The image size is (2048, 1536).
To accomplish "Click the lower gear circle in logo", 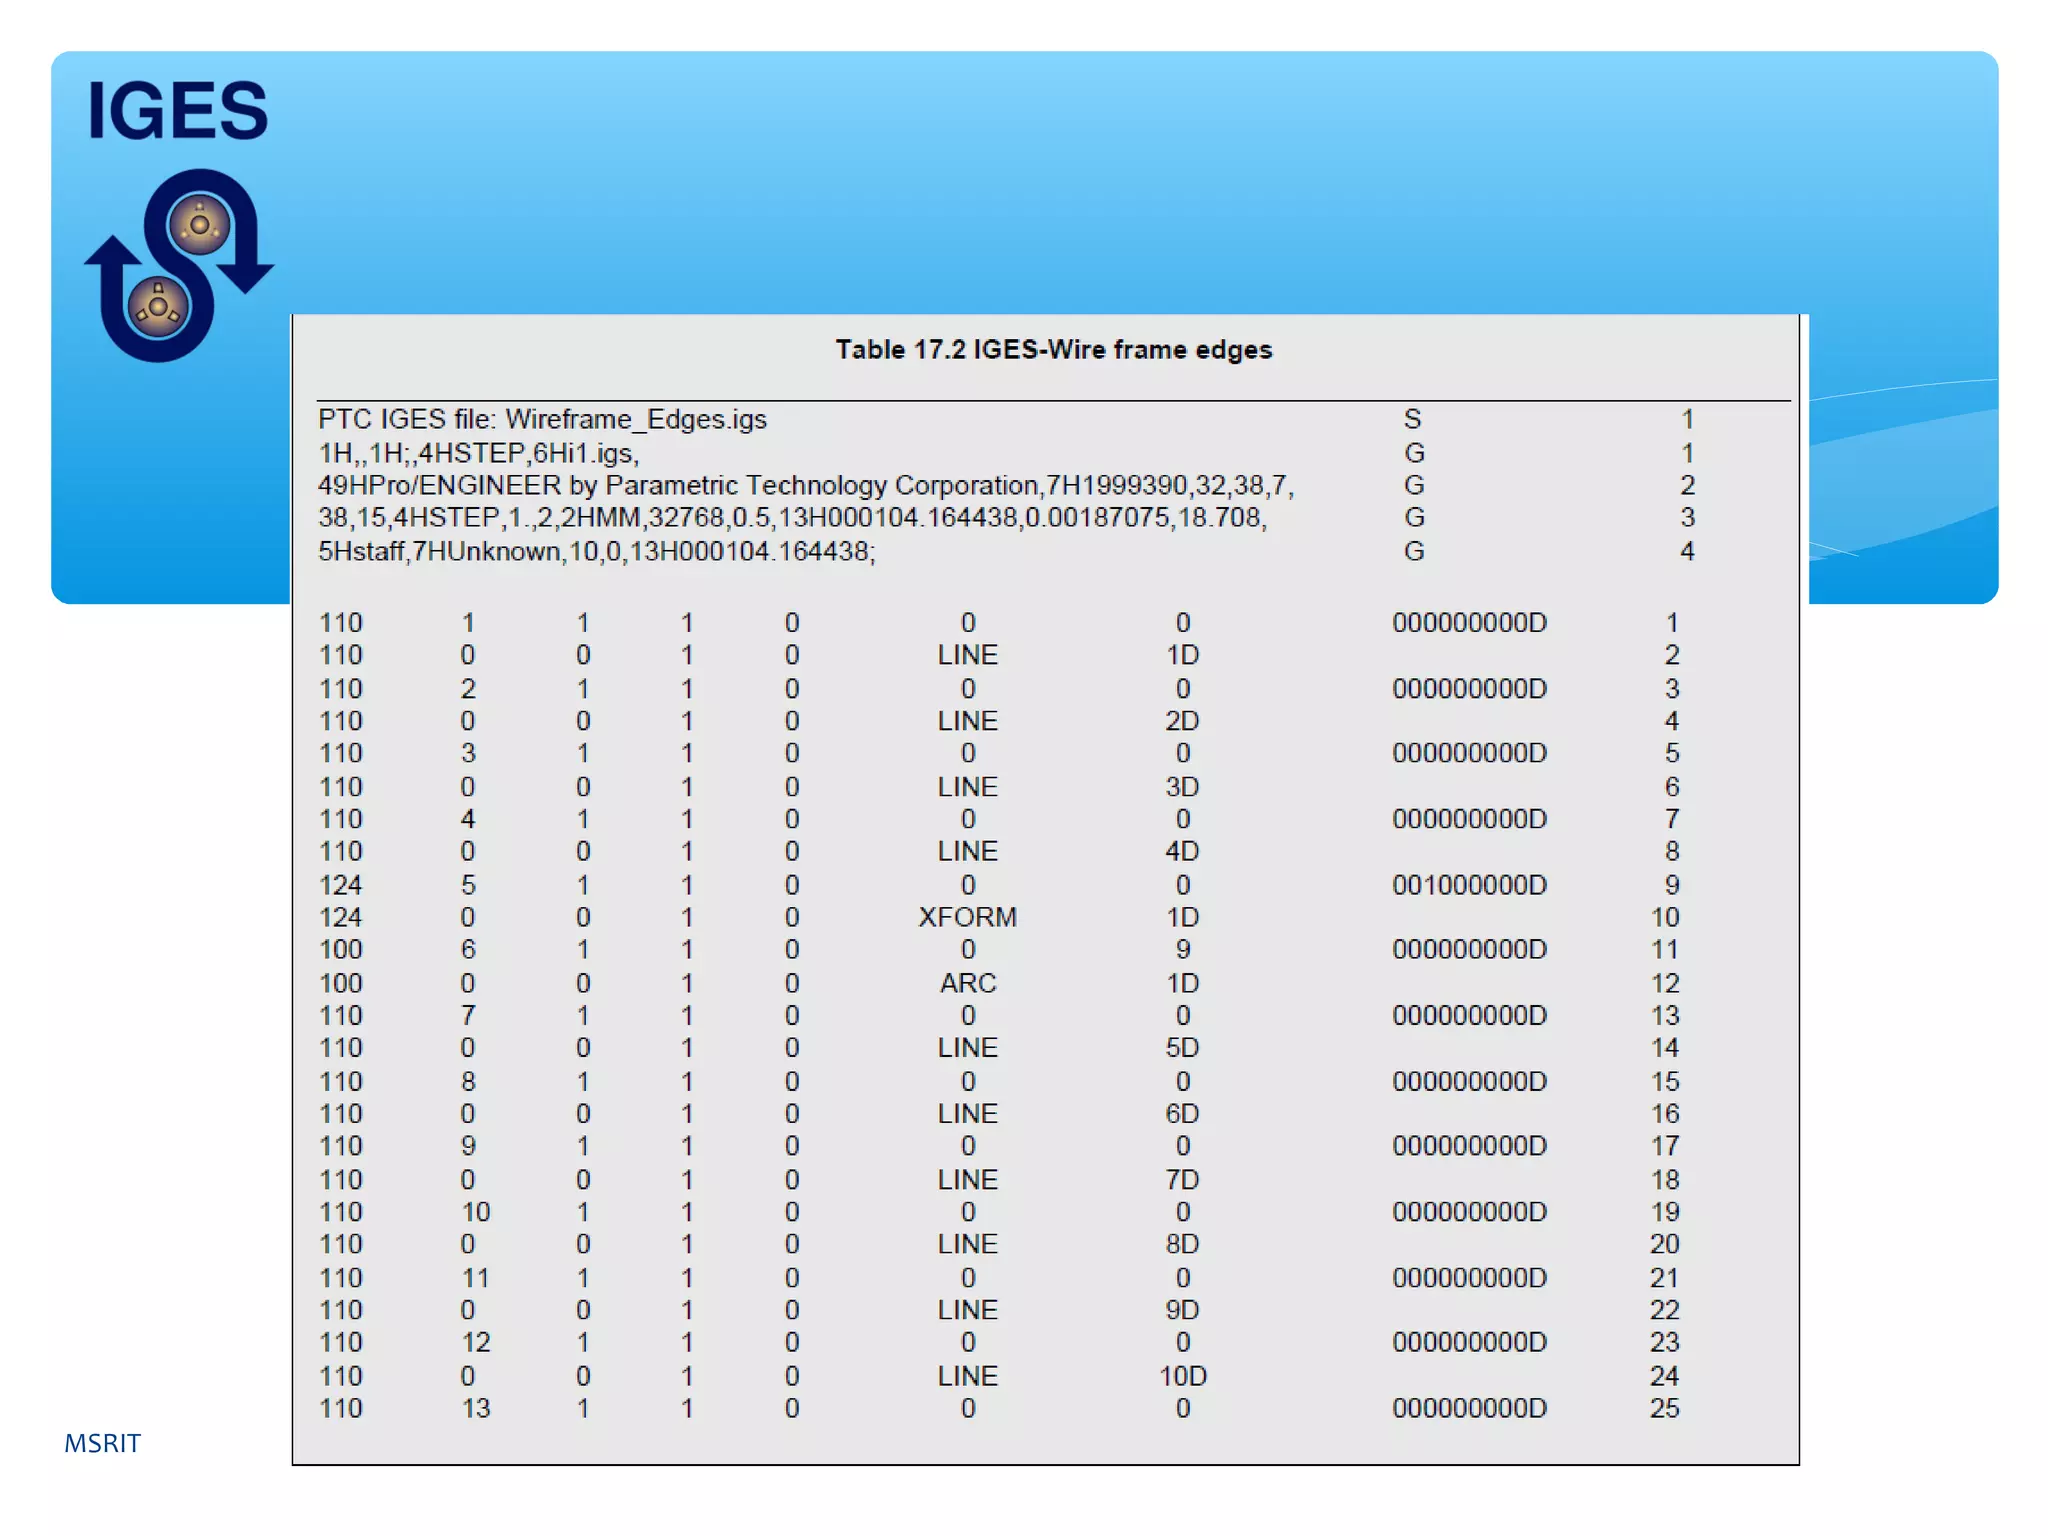I will coord(158,307).
